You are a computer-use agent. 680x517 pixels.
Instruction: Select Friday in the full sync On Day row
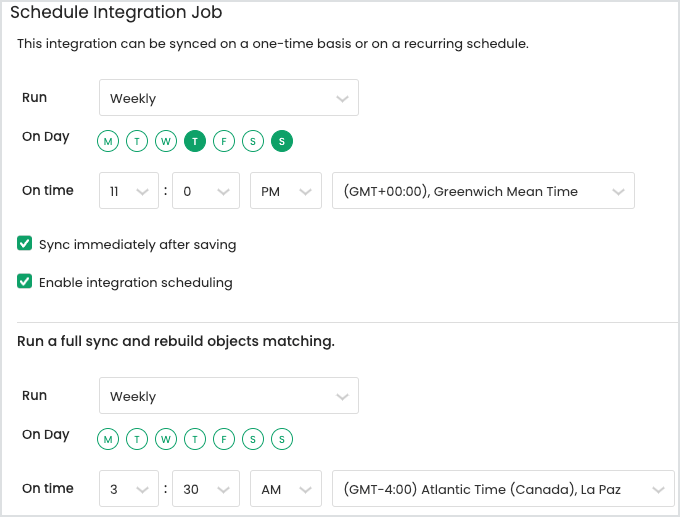[224, 439]
